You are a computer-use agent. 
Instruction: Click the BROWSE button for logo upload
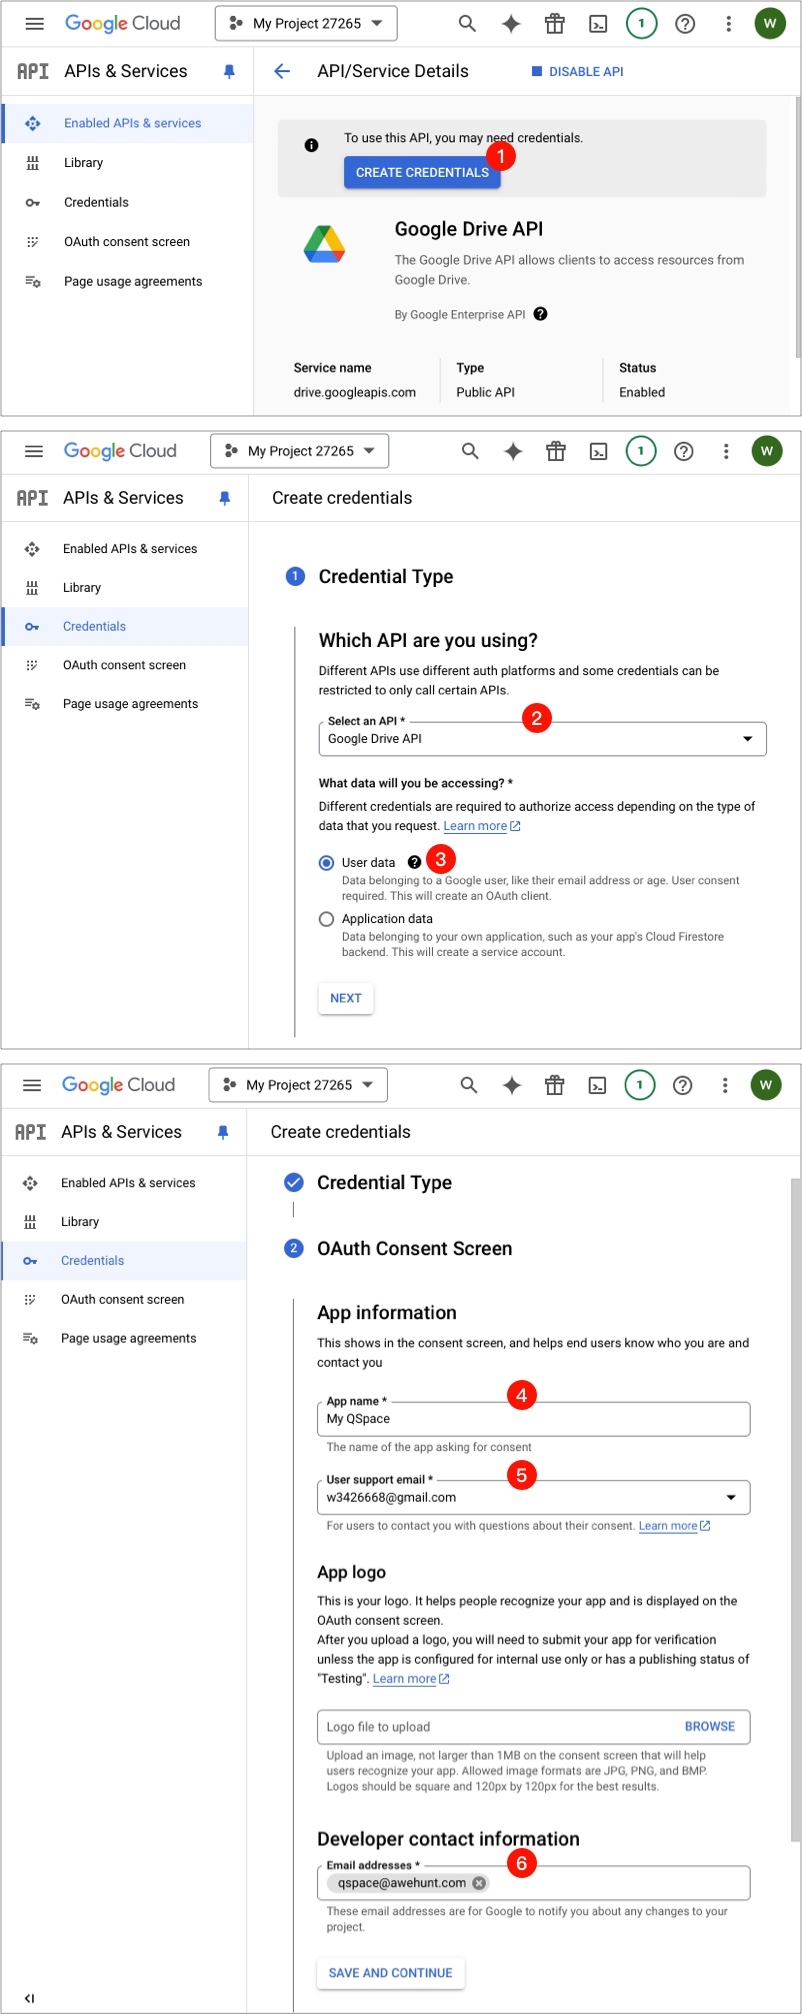709,1726
